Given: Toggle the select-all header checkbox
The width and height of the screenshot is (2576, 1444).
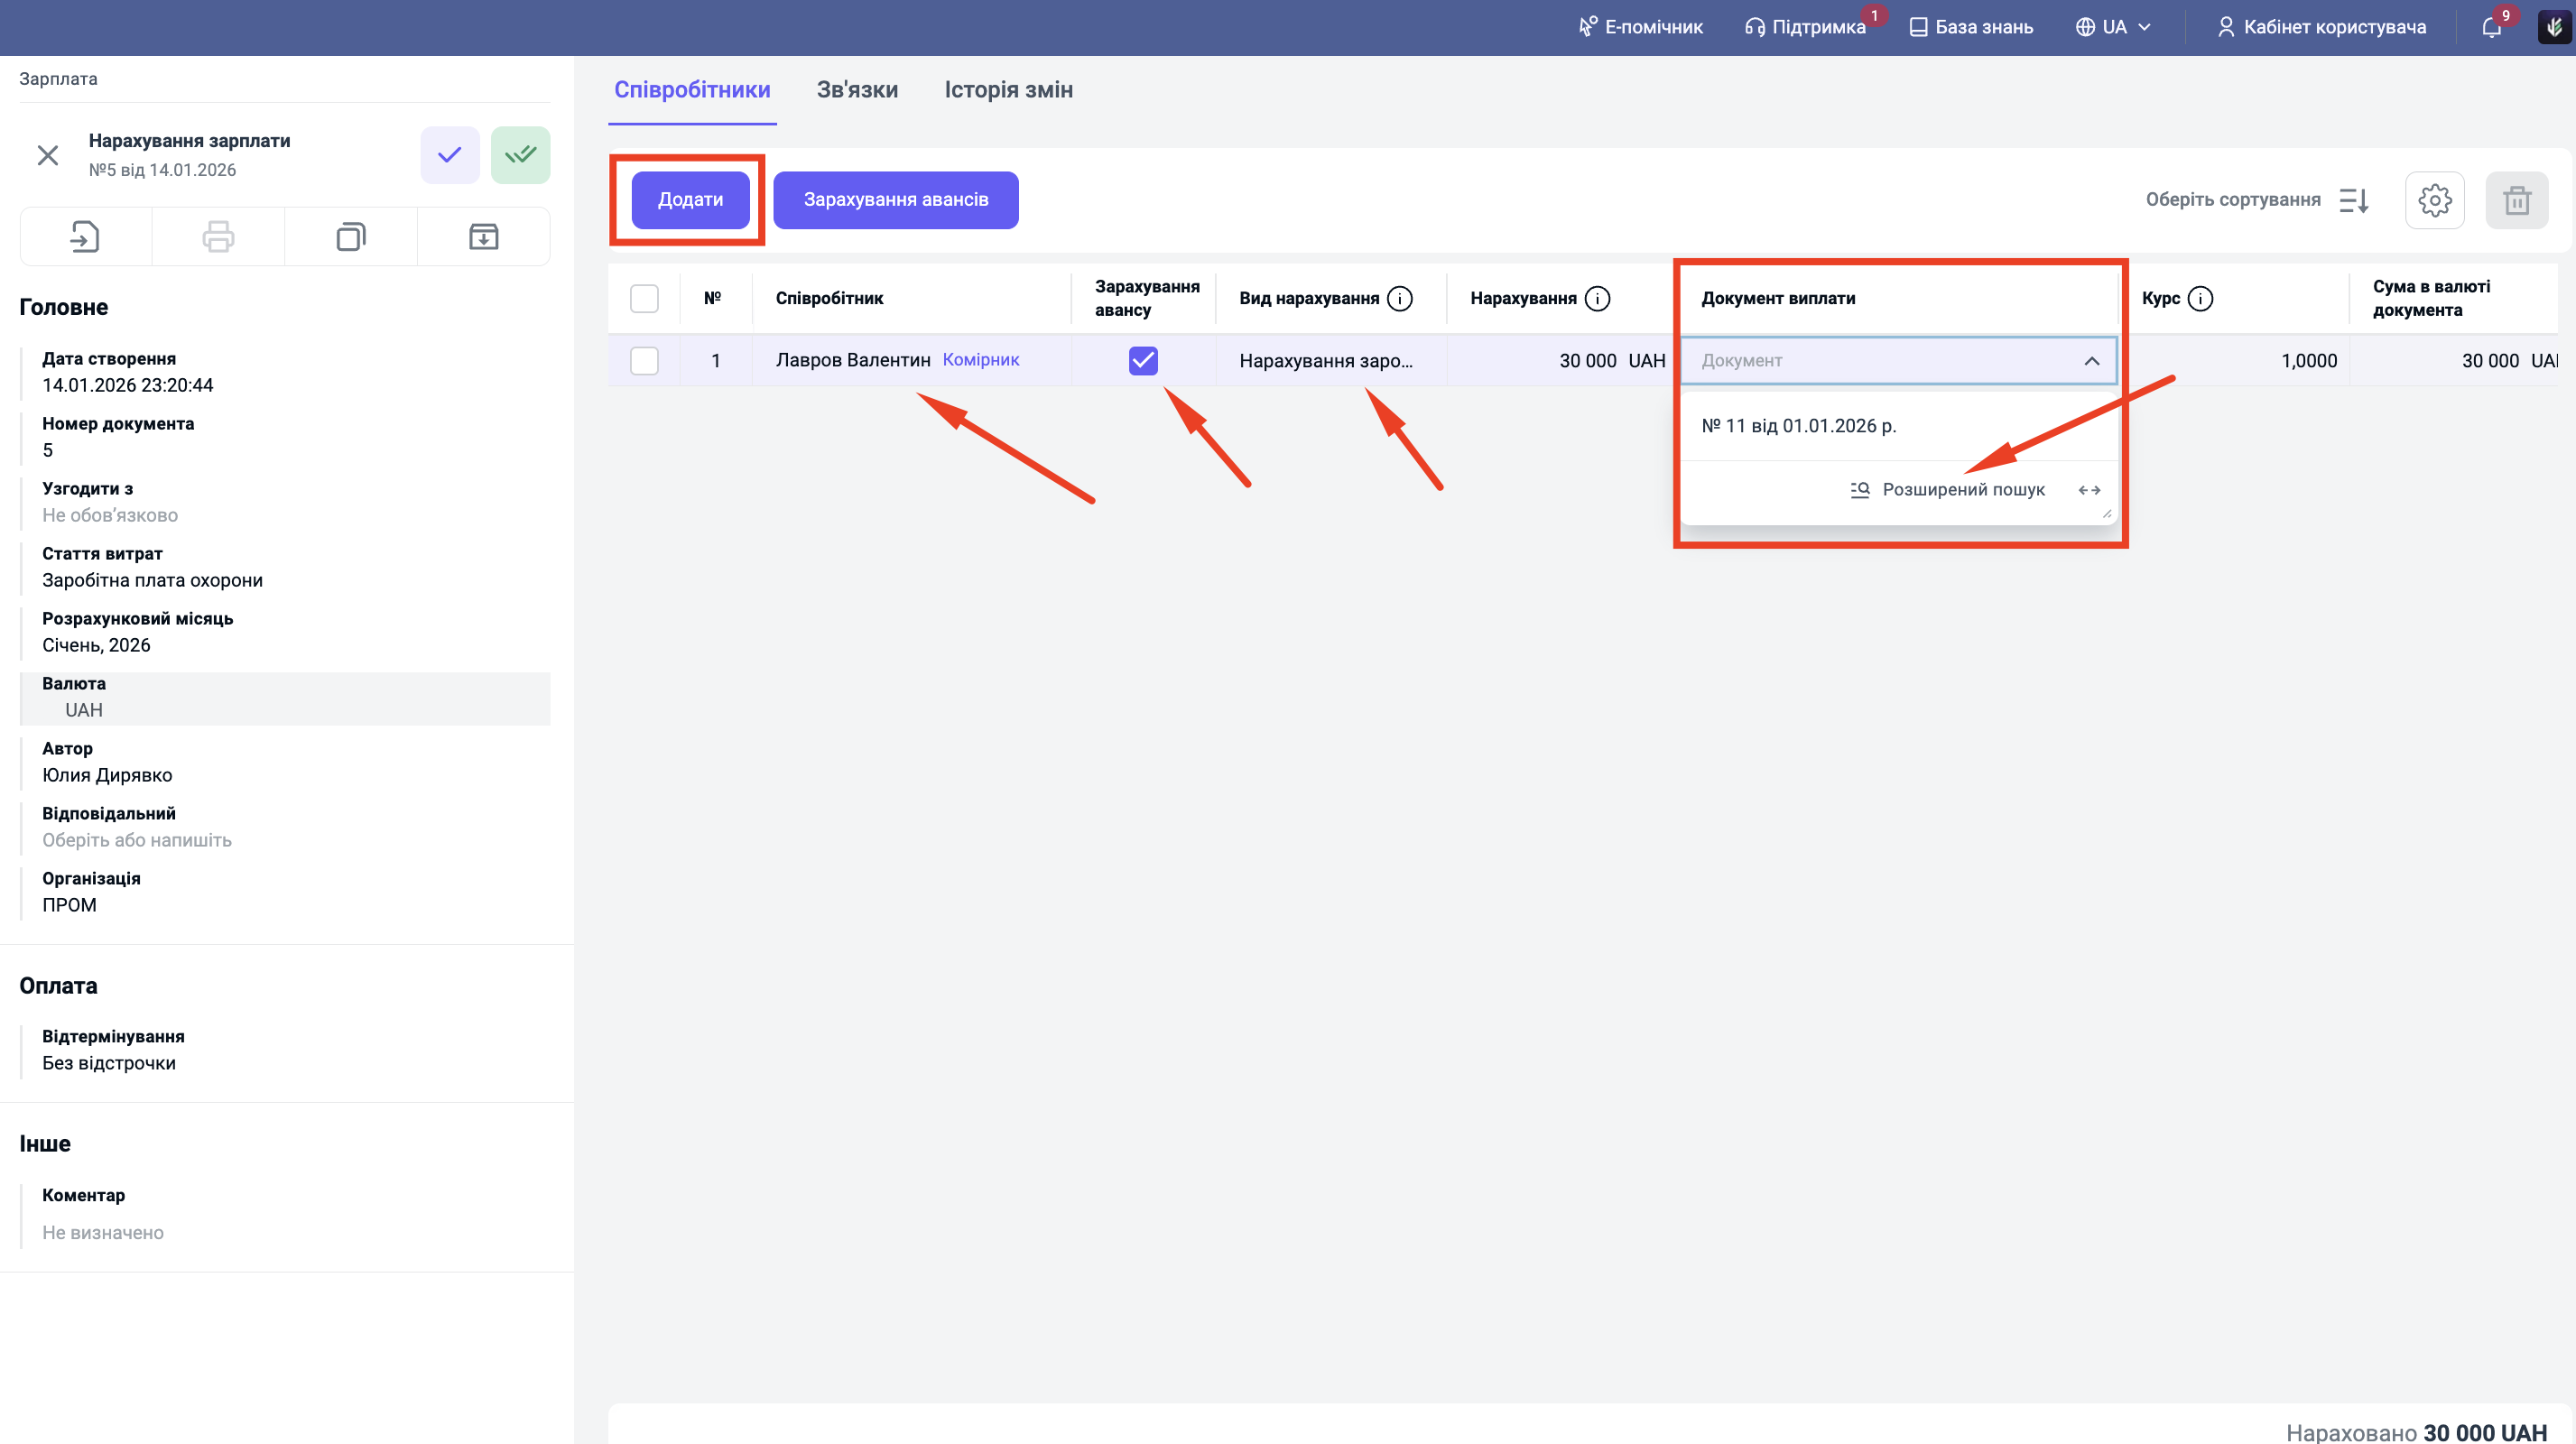Looking at the screenshot, I should [644, 298].
